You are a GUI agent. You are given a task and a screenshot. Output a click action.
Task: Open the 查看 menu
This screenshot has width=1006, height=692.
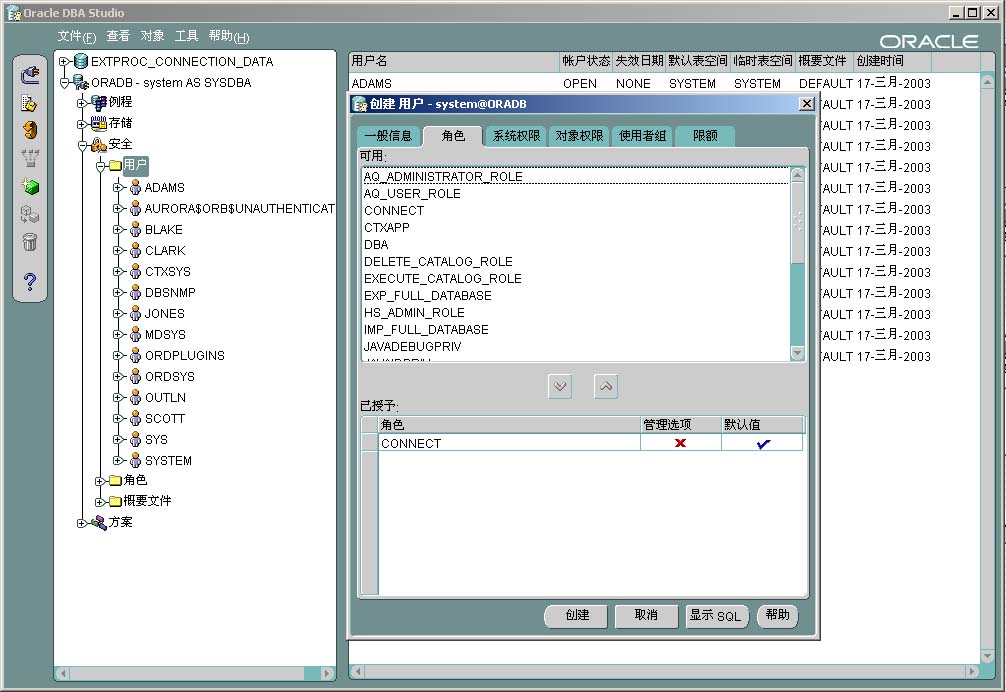point(118,36)
